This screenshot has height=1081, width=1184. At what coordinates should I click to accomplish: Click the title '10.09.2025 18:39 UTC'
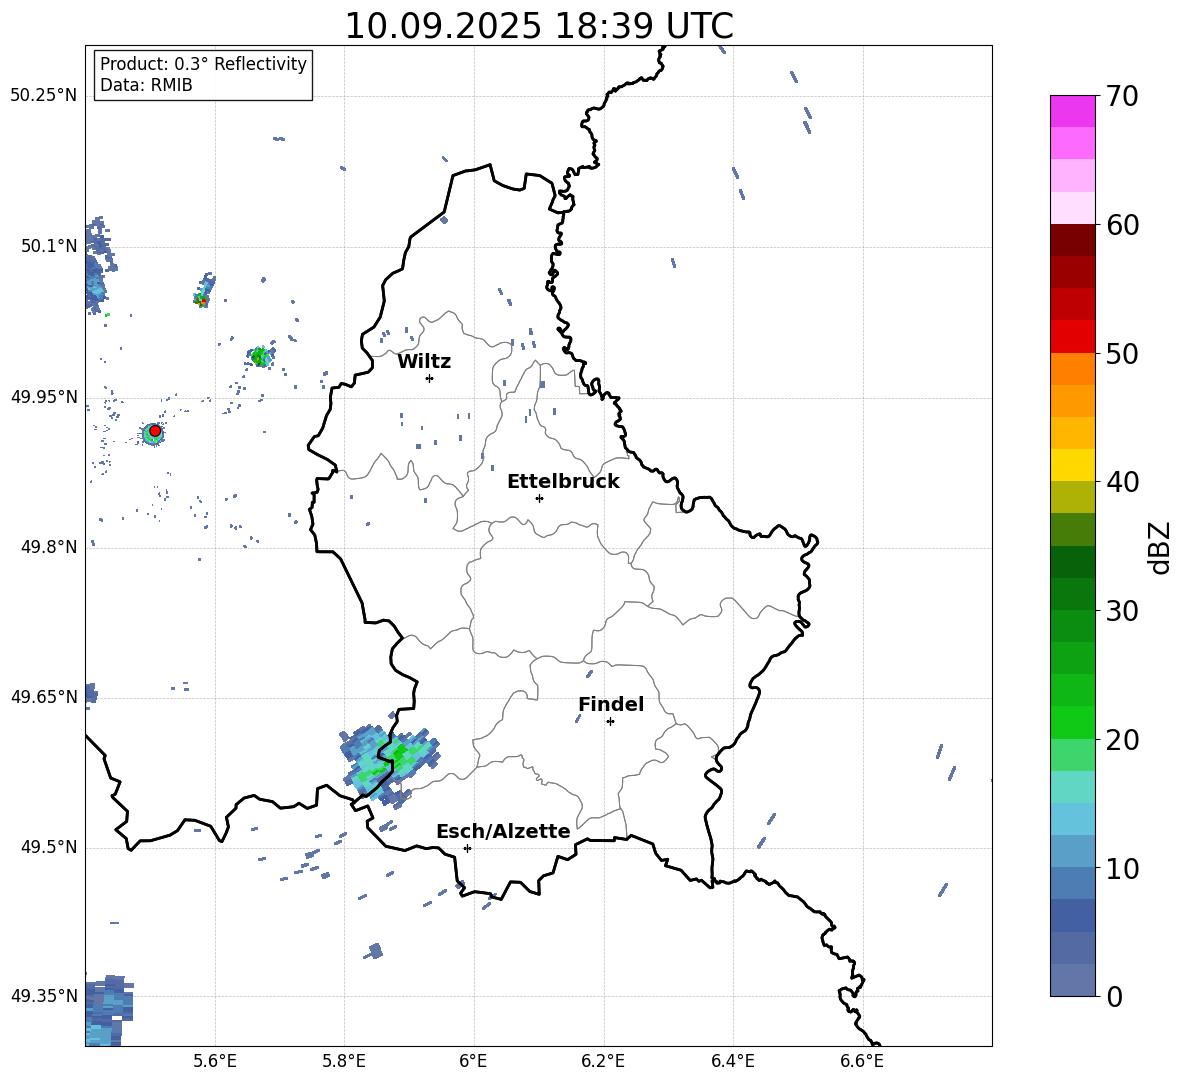[x=538, y=26]
